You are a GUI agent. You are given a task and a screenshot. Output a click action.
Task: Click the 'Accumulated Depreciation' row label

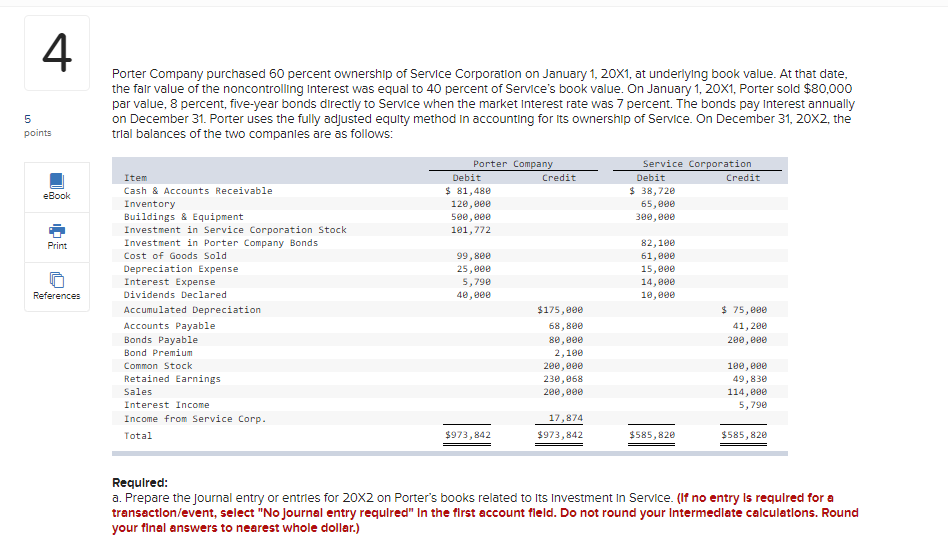tap(192, 310)
